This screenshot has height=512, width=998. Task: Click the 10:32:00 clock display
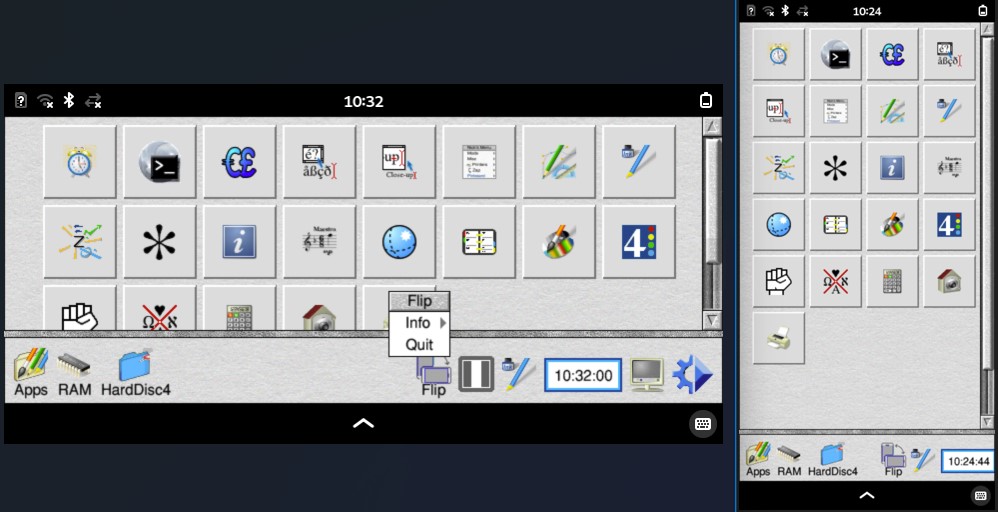pyautogui.click(x=583, y=375)
